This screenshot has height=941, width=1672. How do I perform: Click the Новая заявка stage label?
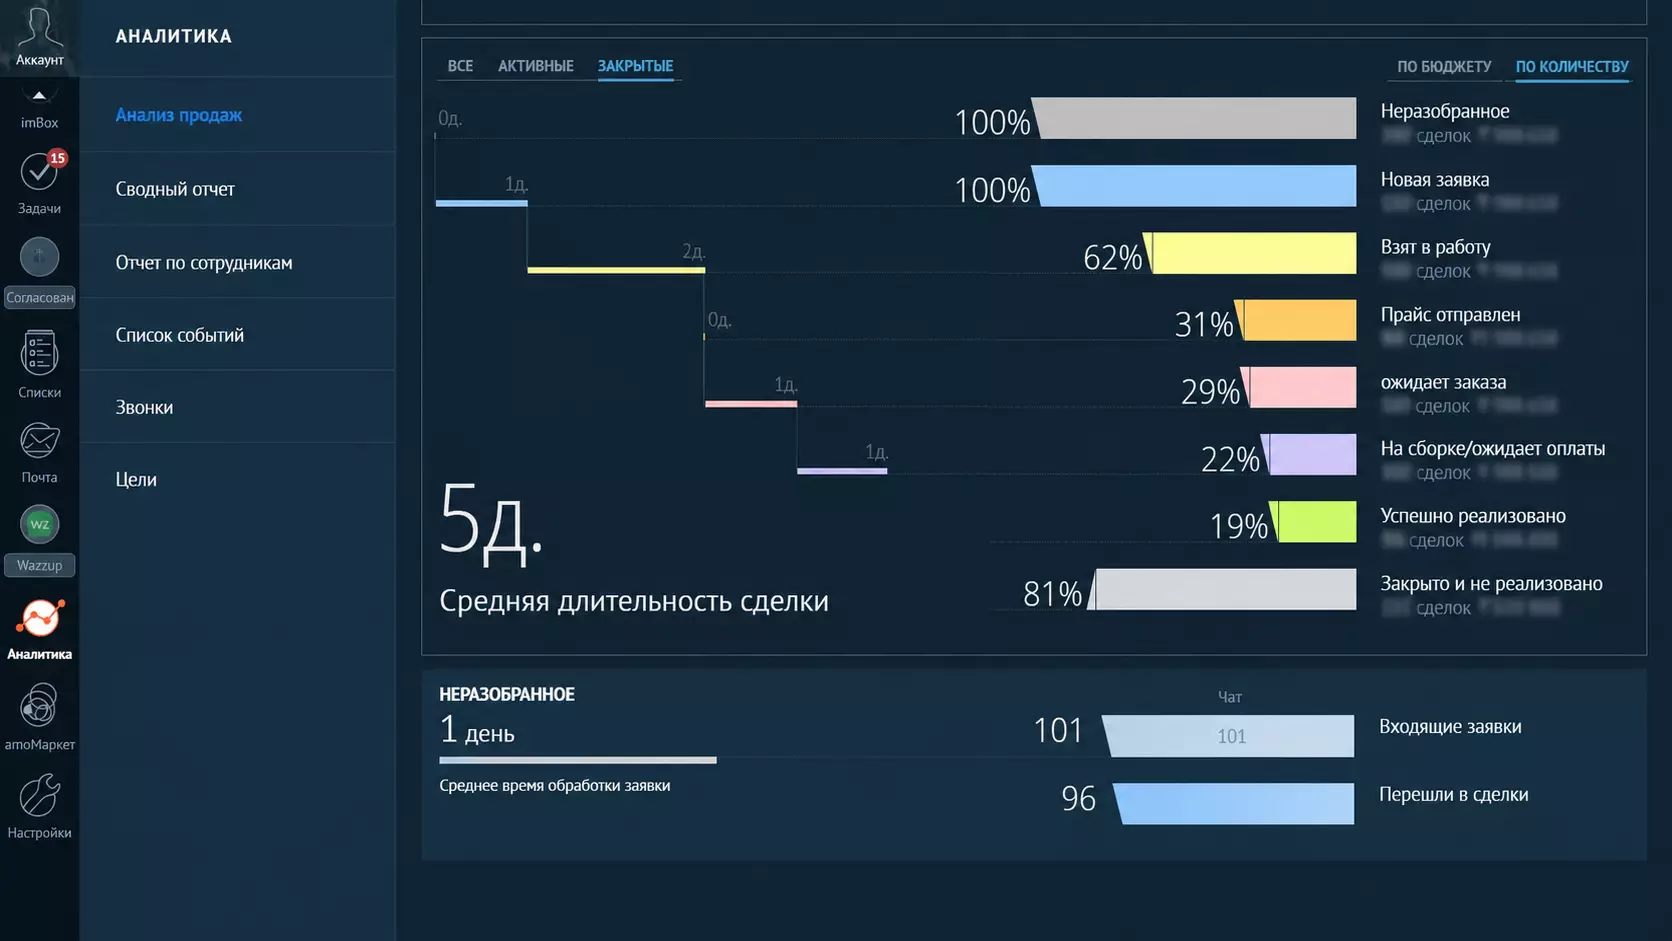1435,180
